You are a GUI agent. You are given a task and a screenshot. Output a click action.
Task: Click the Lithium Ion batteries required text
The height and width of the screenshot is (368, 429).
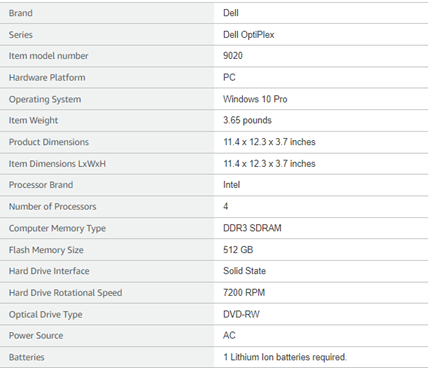pos(285,357)
